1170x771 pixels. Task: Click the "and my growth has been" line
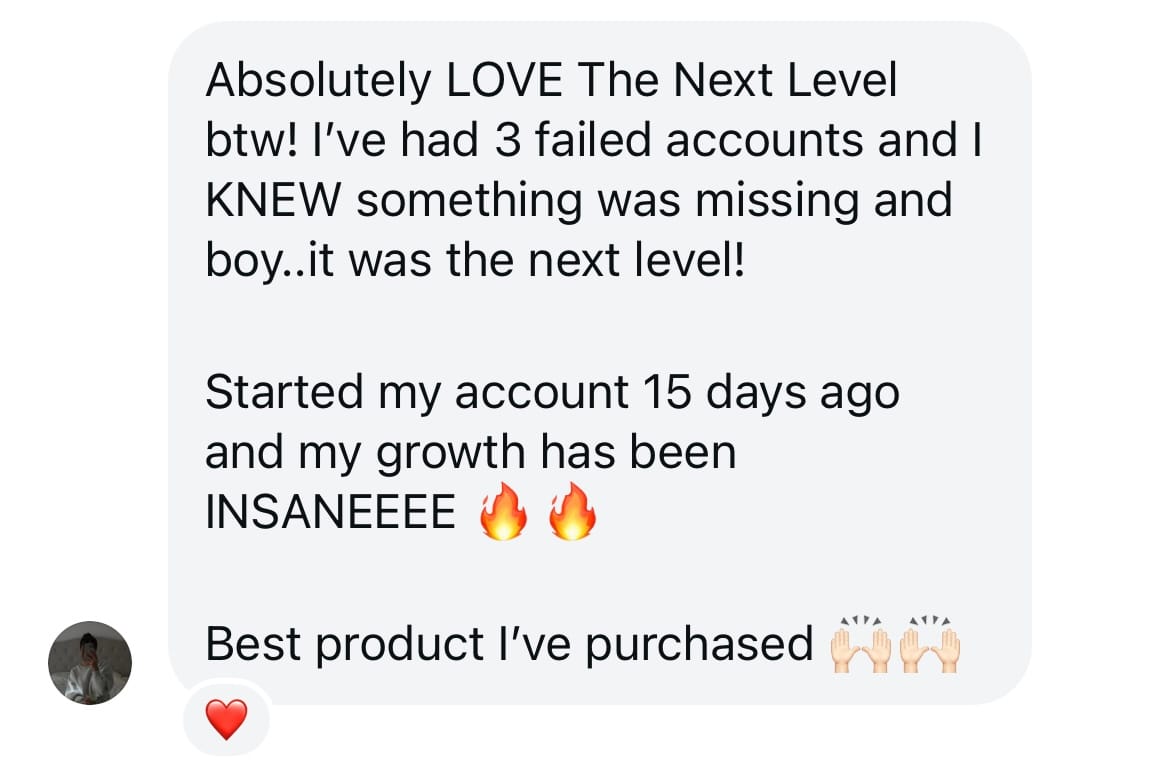470,453
